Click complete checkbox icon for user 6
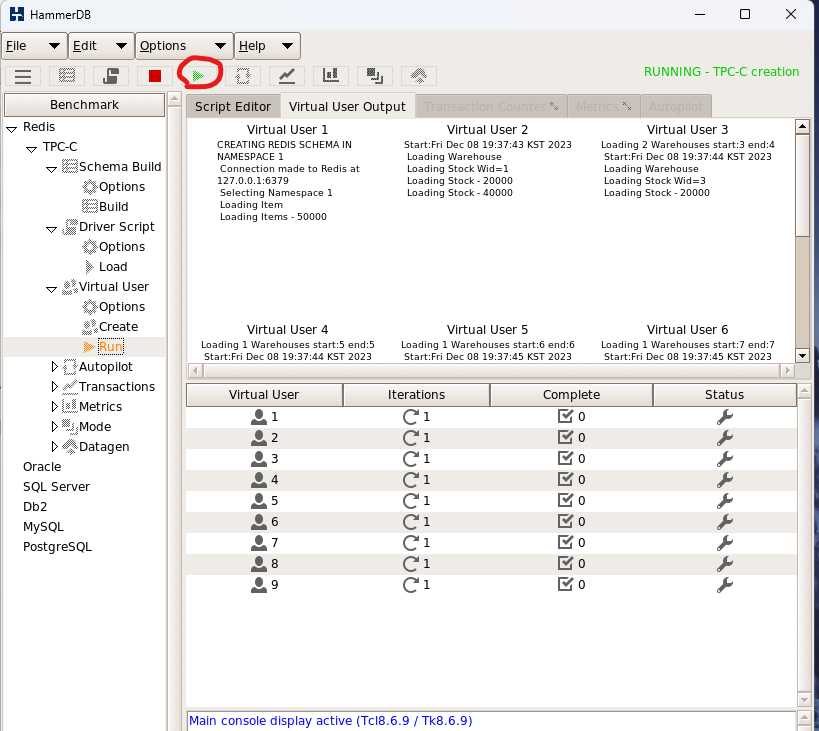819x731 pixels. pyautogui.click(x=565, y=521)
